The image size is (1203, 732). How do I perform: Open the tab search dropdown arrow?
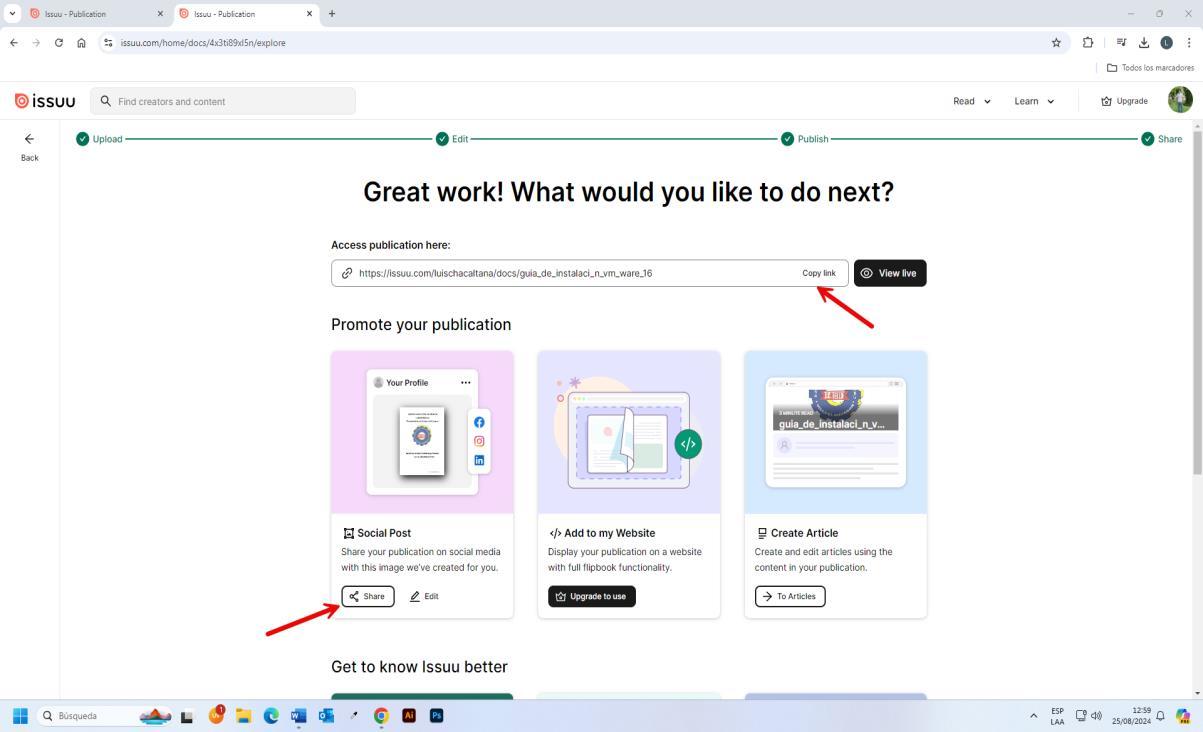tap(12, 14)
